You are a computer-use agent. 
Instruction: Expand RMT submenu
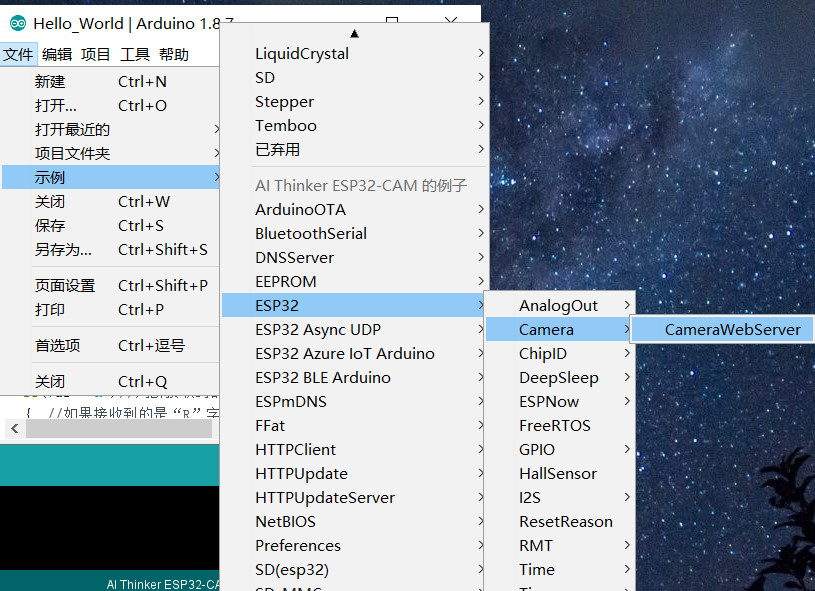pyautogui.click(x=559, y=545)
